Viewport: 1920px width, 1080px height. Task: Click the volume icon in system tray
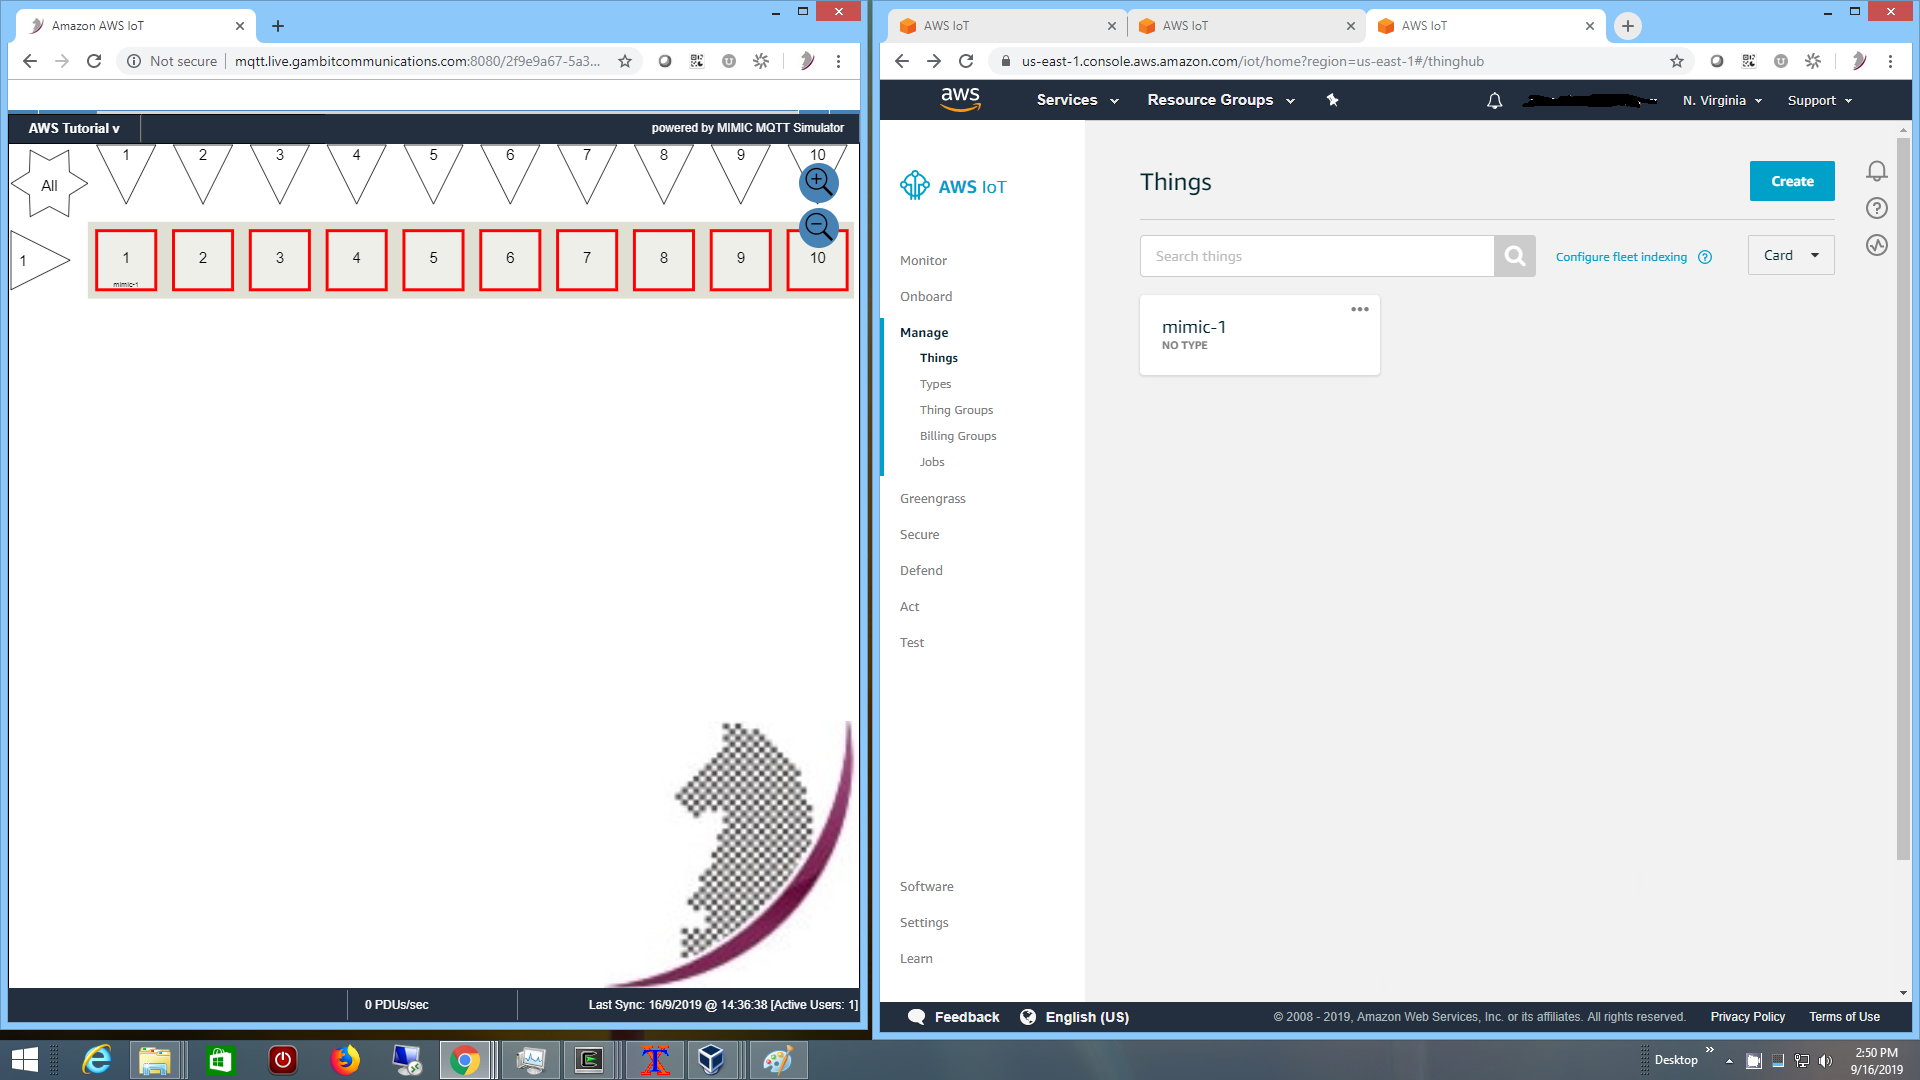[1825, 1061]
